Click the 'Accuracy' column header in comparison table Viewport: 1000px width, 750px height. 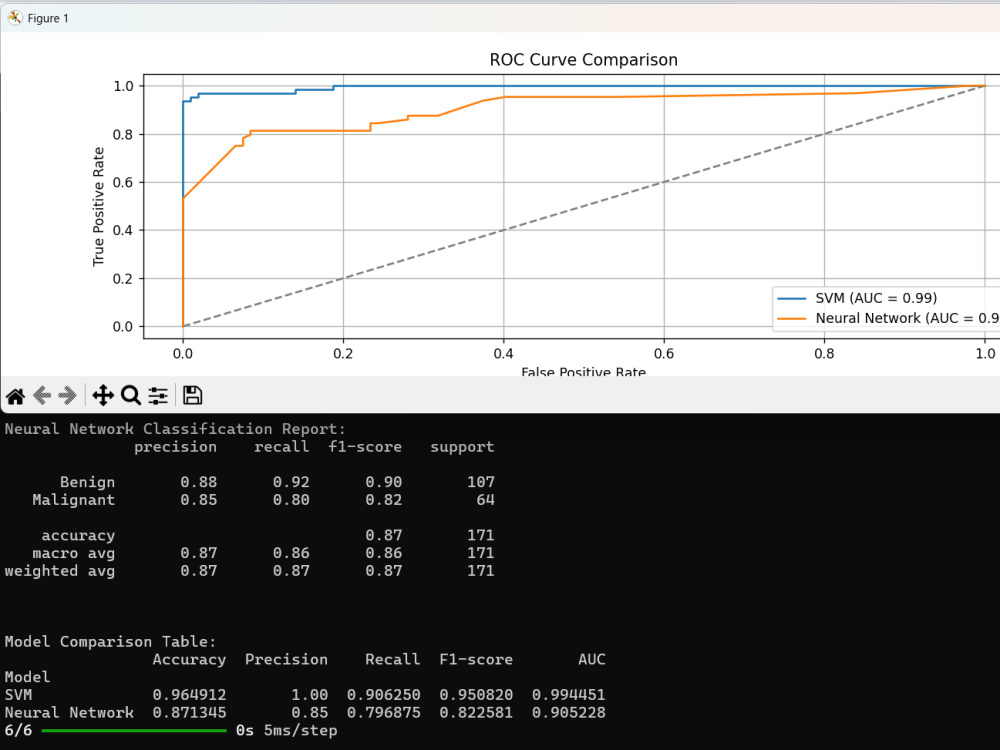tap(189, 659)
